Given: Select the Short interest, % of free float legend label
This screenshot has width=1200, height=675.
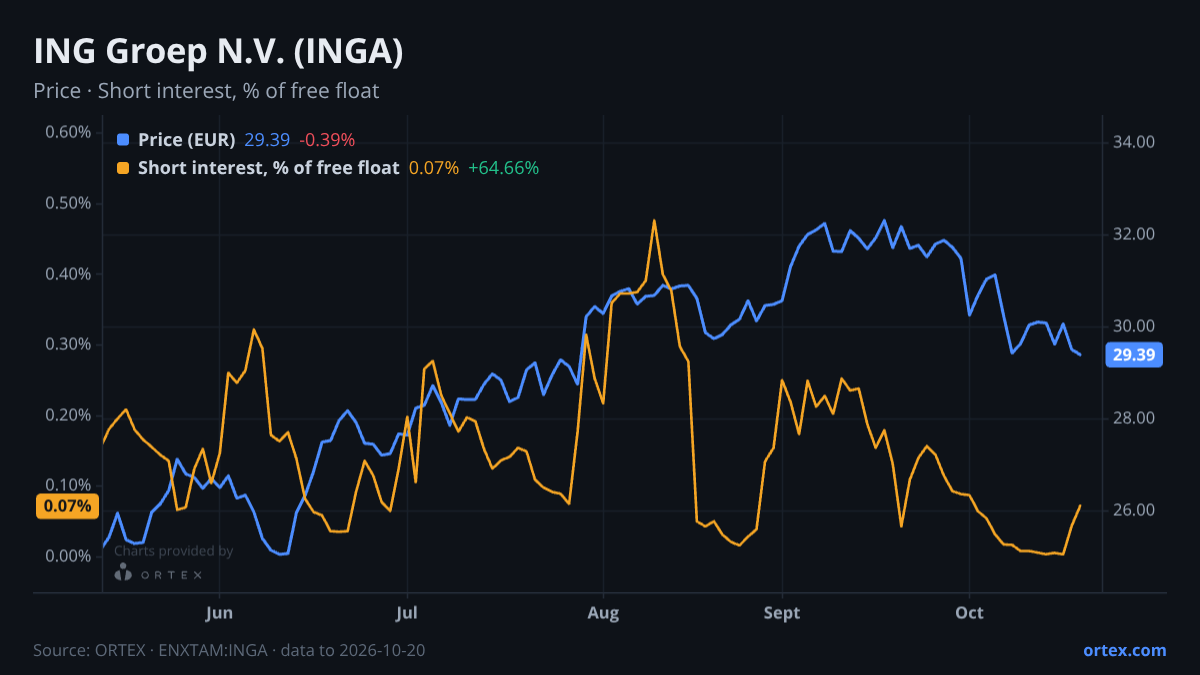Looking at the screenshot, I should click(x=269, y=168).
